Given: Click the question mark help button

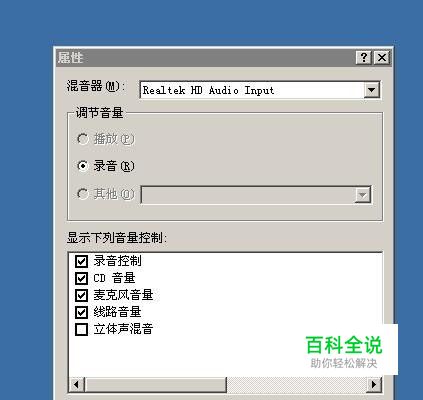Looking at the screenshot, I should coord(364,58).
